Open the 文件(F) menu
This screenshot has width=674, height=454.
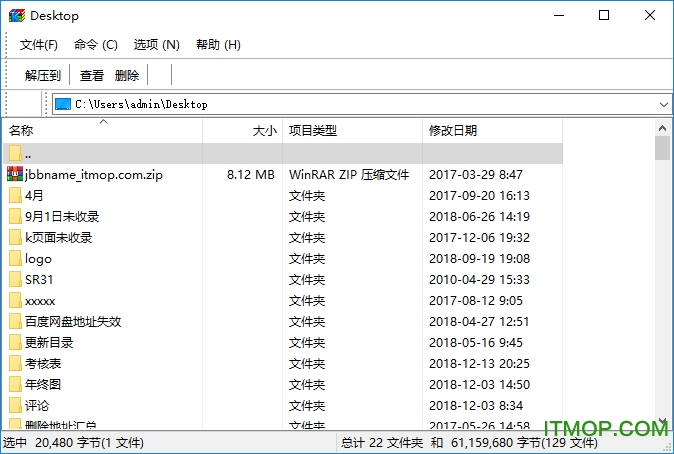coord(39,44)
